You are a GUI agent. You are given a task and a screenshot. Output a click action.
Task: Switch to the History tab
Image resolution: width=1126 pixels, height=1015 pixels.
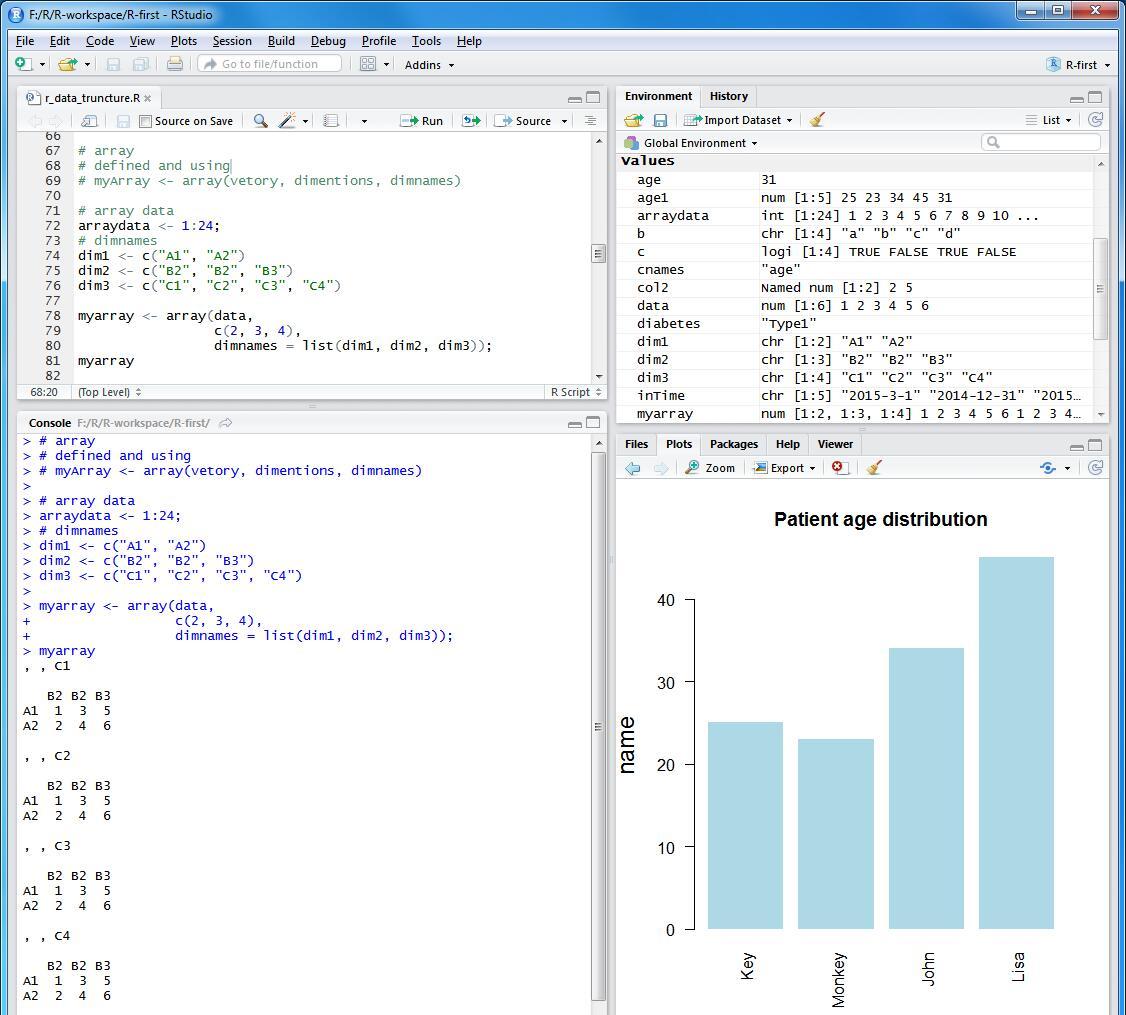point(728,96)
